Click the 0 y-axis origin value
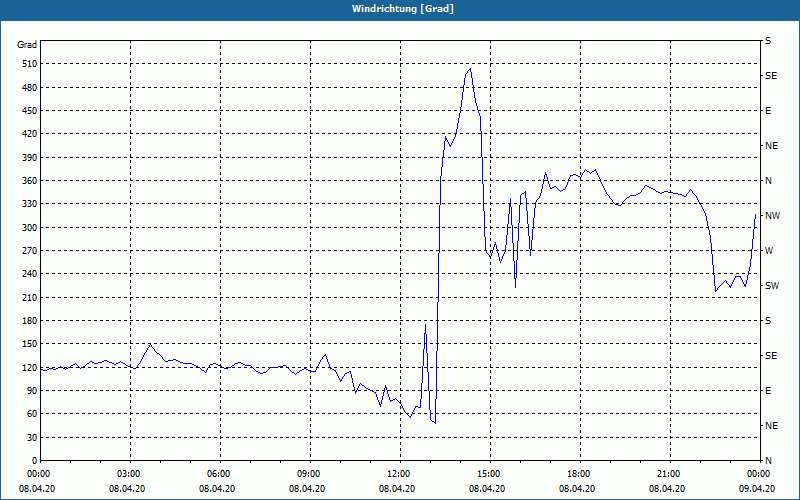800x500 pixels. (35, 461)
